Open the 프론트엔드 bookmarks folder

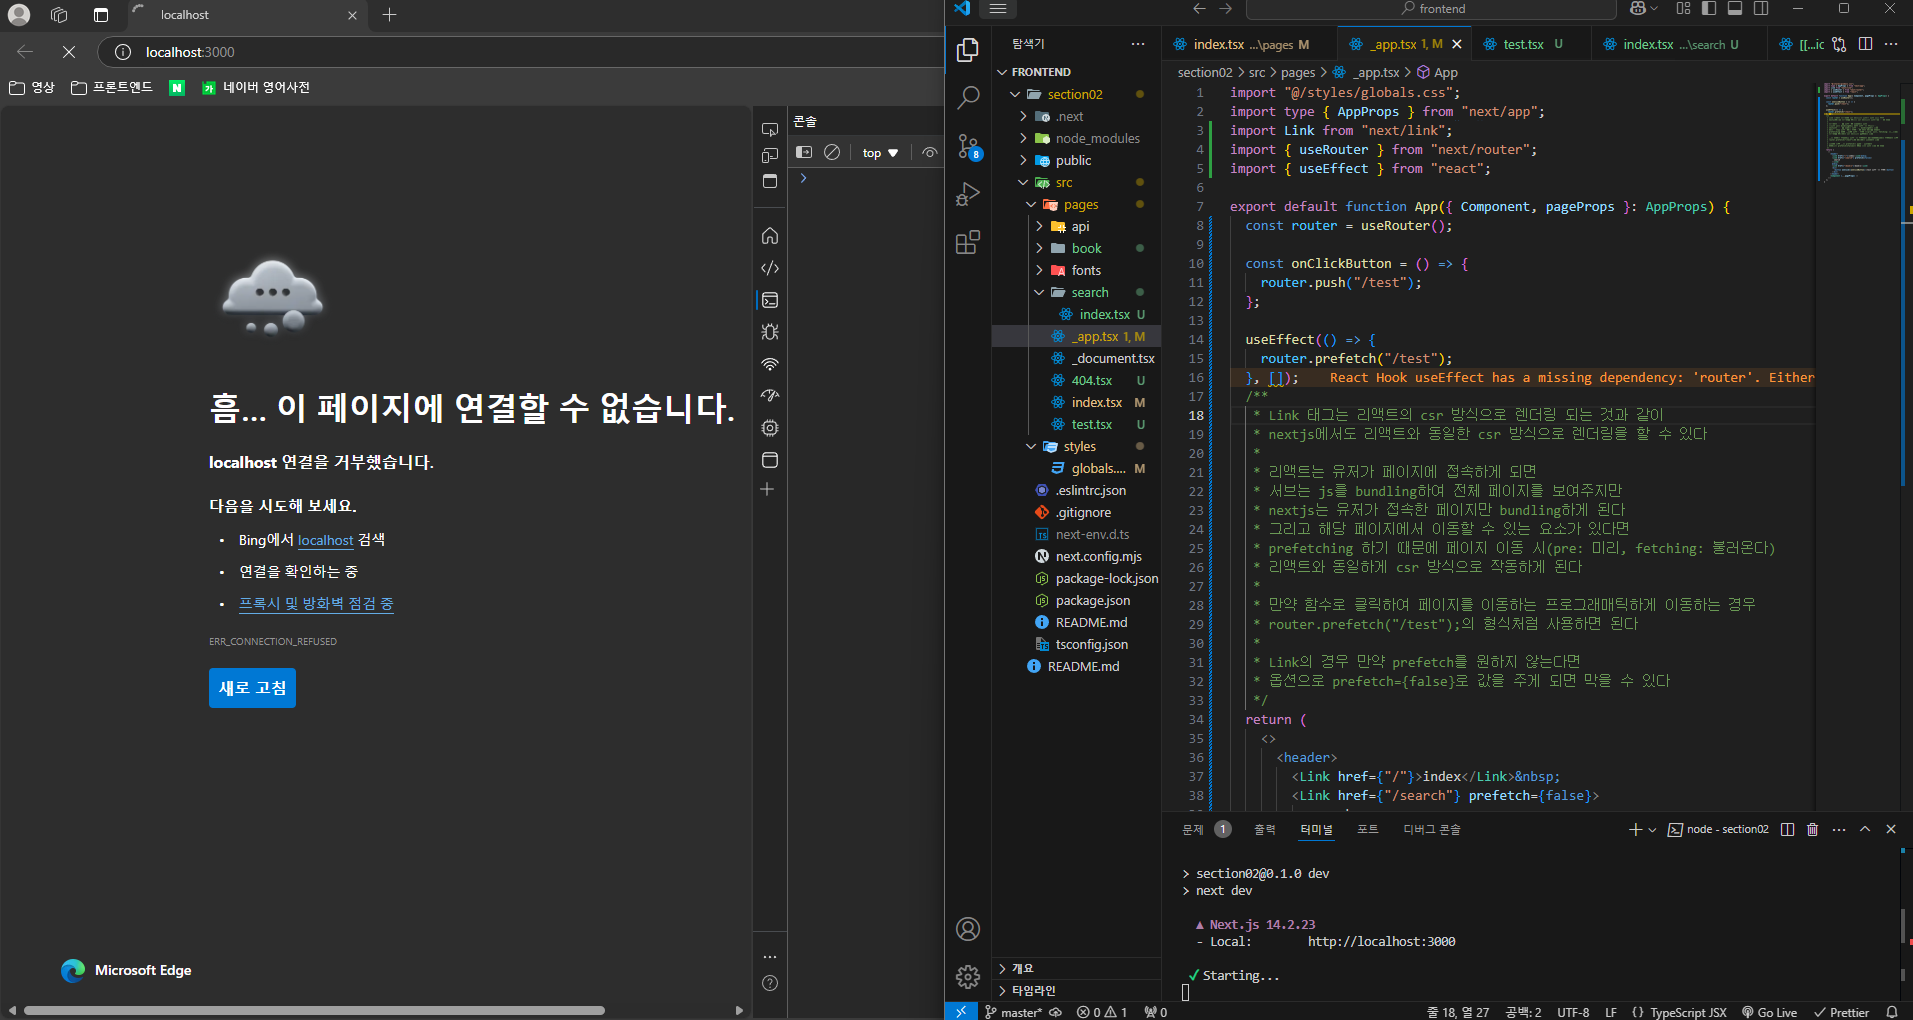tap(112, 87)
